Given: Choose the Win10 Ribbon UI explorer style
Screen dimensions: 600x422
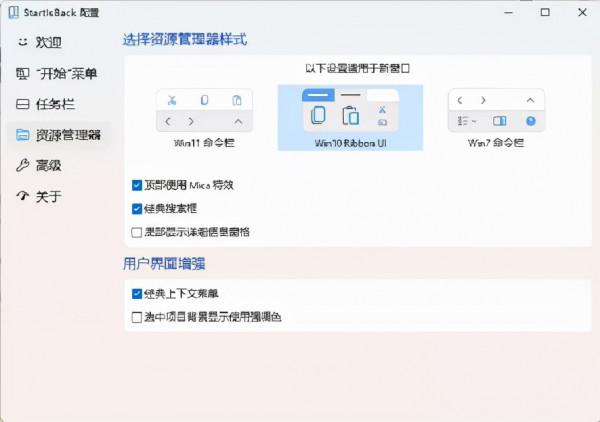Looking at the screenshot, I should point(350,118).
